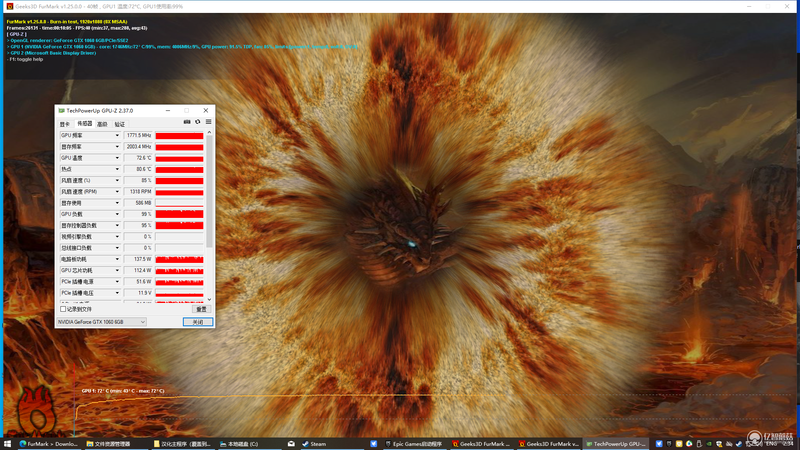
Task: Open the Windows Start menu
Action: (7, 444)
